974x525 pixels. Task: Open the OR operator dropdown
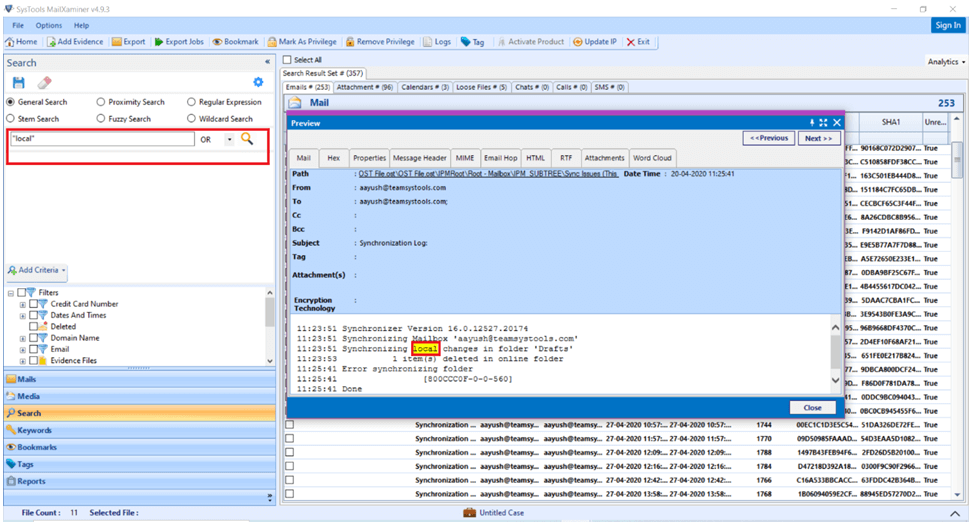point(229,140)
